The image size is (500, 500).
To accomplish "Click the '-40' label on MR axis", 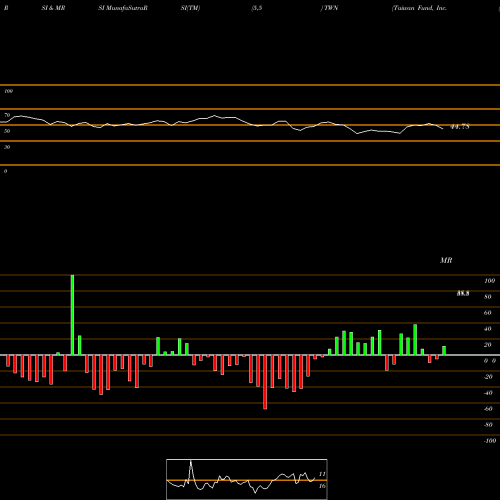I will pos(488,393).
